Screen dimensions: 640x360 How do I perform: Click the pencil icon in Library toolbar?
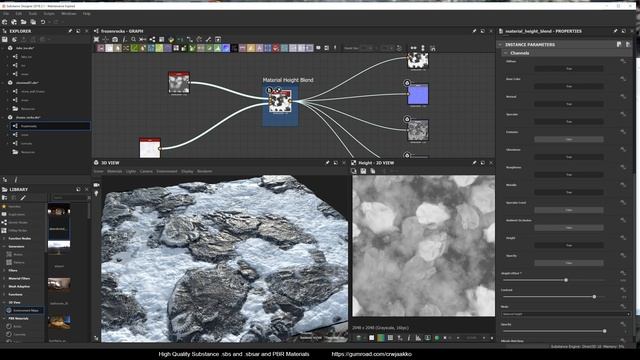23,198
